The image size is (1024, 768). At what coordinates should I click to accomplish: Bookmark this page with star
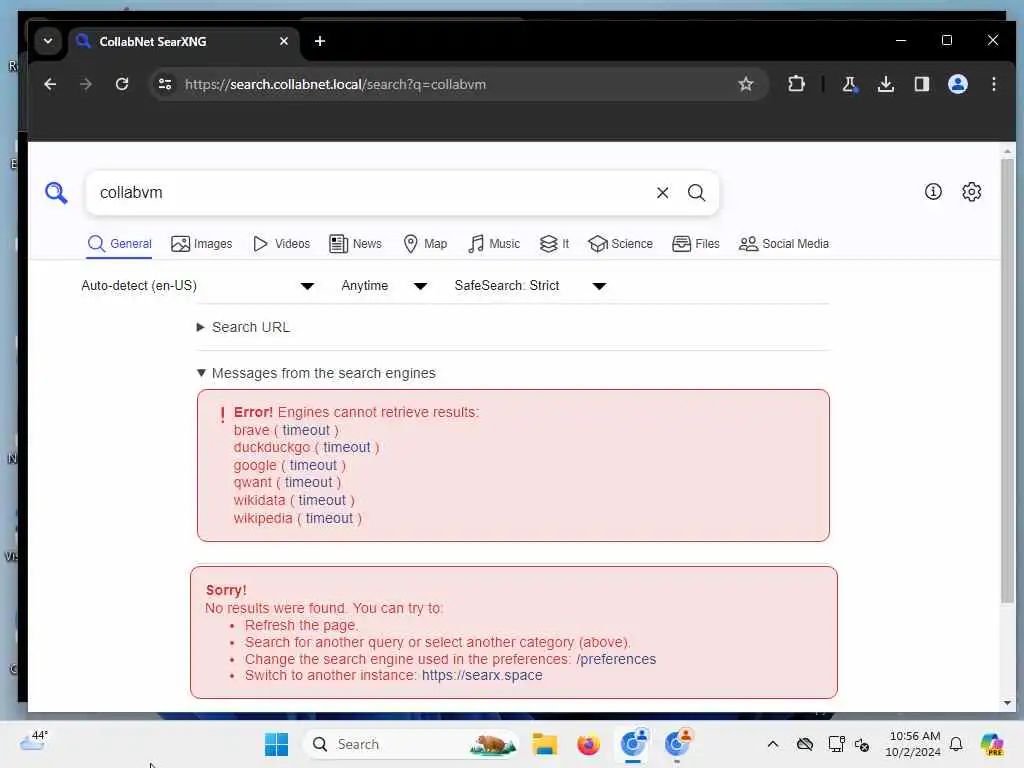(x=746, y=84)
